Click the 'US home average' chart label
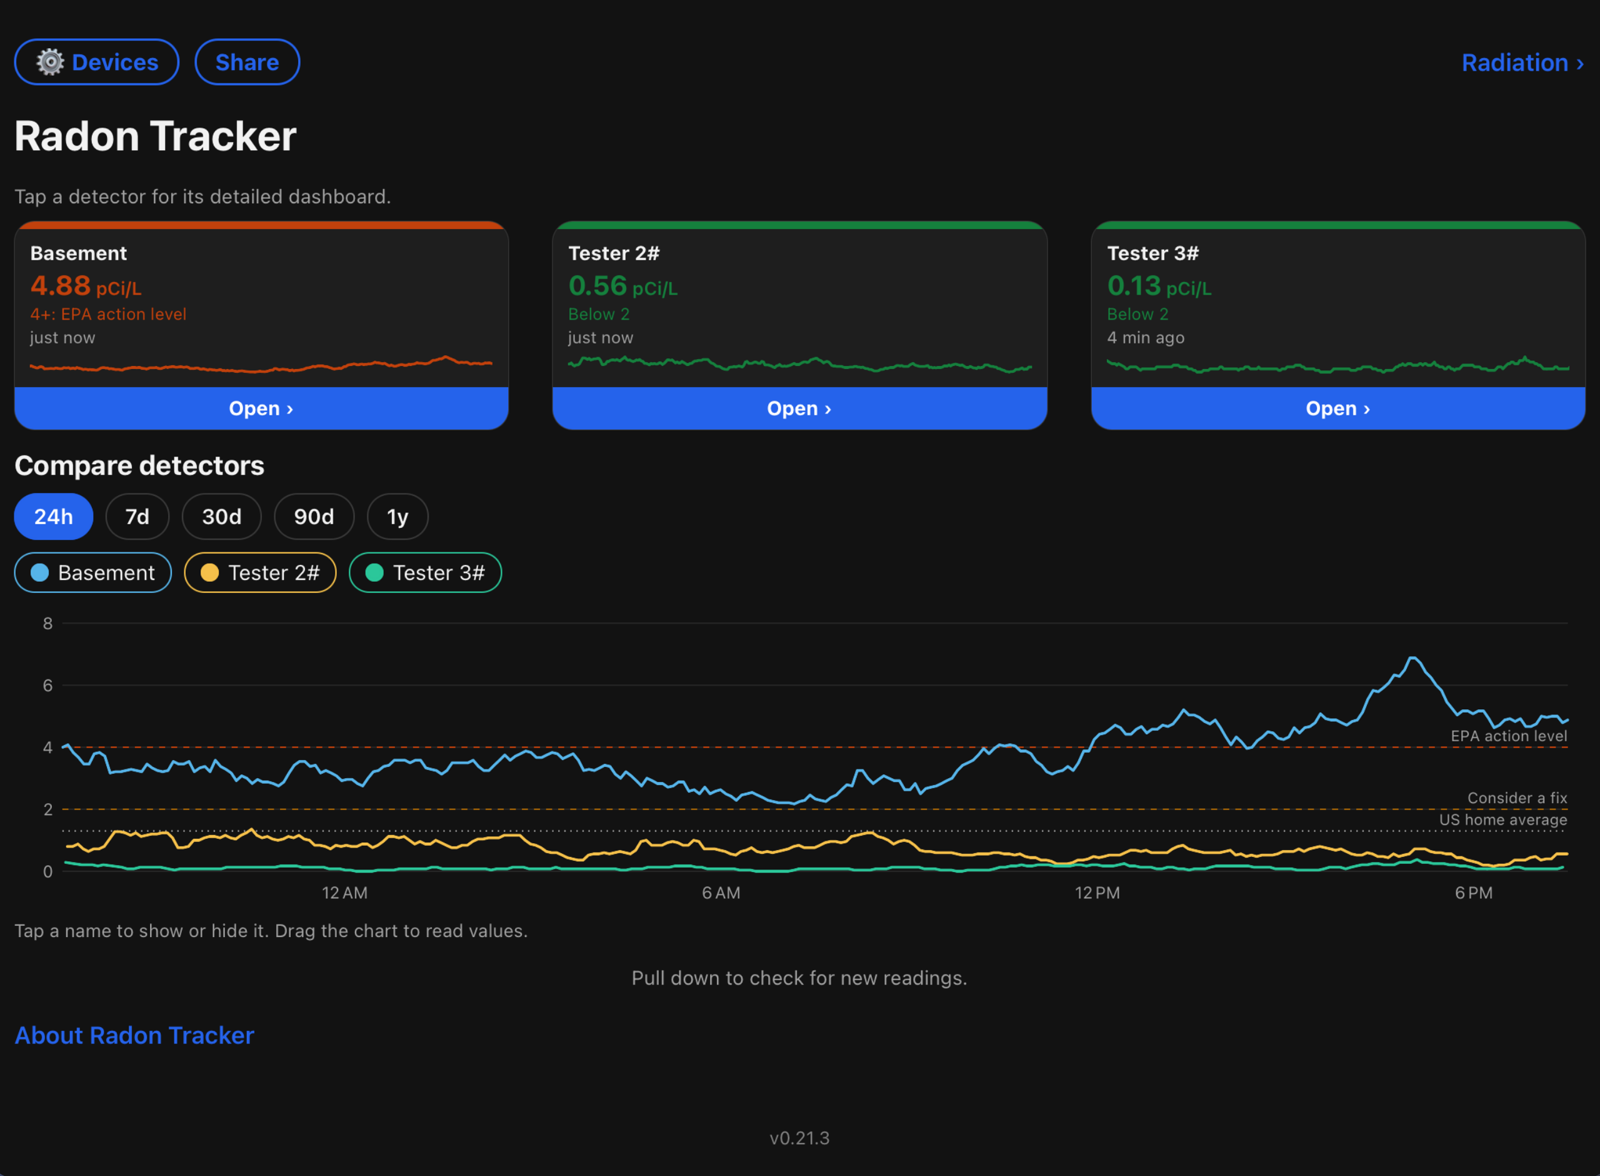Image resolution: width=1600 pixels, height=1176 pixels. (1503, 820)
